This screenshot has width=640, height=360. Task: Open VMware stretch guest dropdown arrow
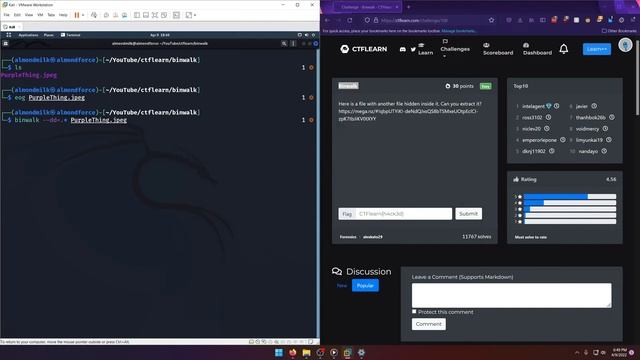coord(195,15)
